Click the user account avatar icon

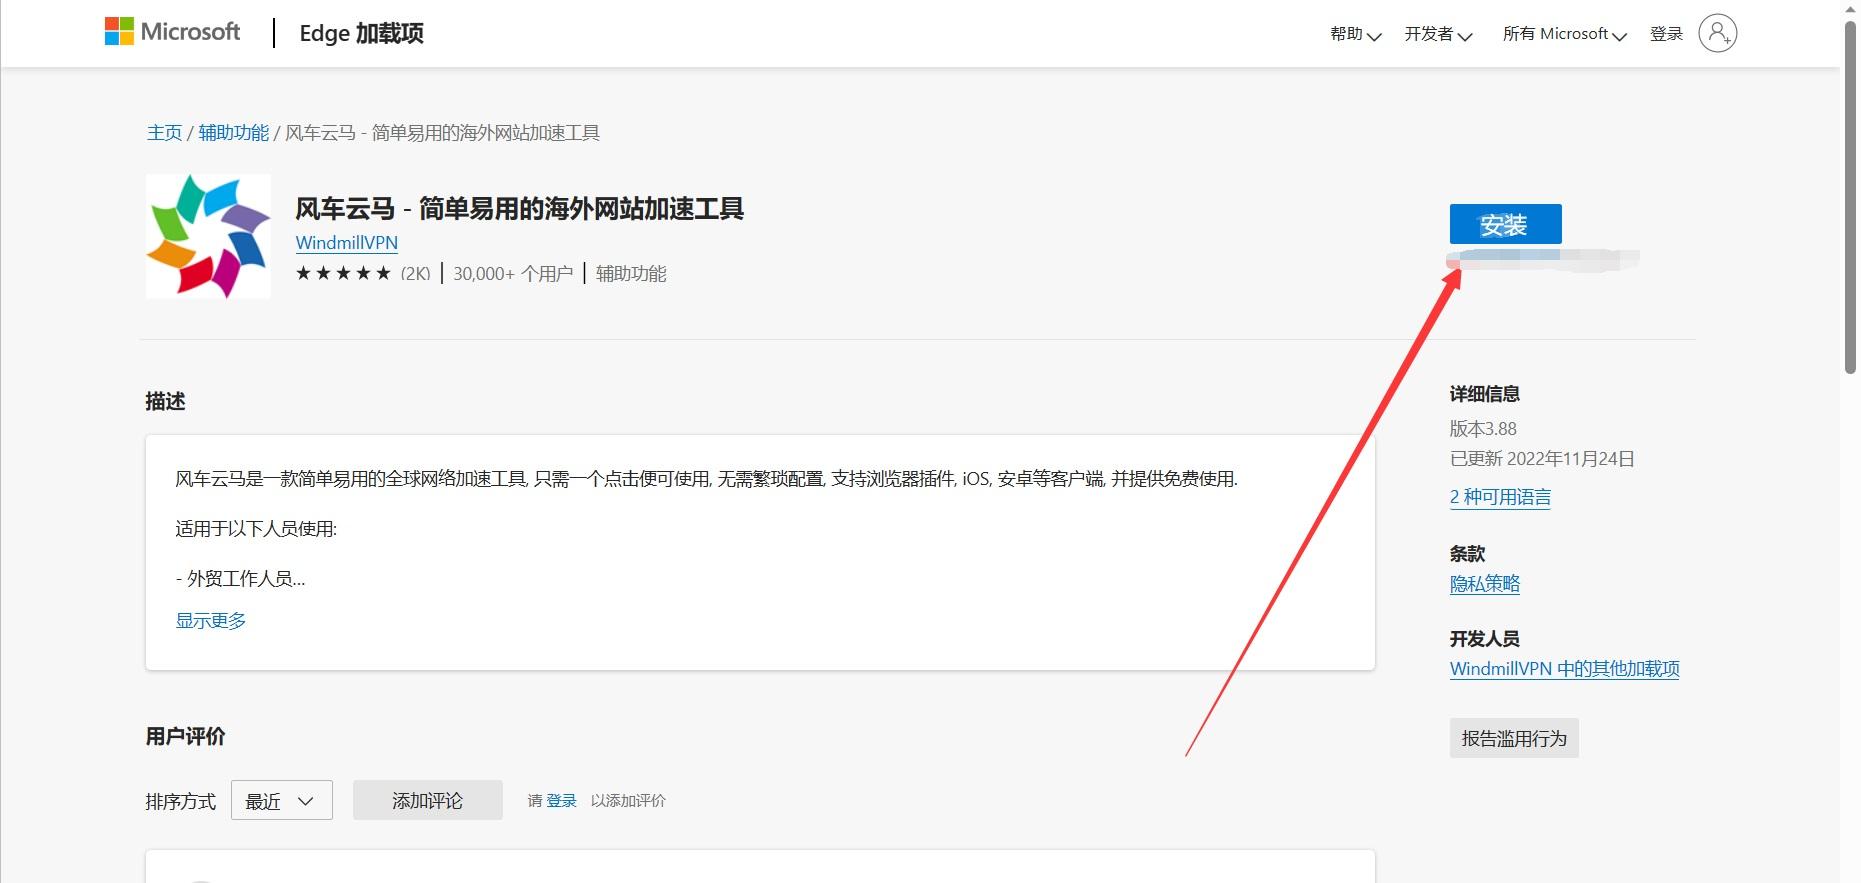pyautogui.click(x=1717, y=33)
